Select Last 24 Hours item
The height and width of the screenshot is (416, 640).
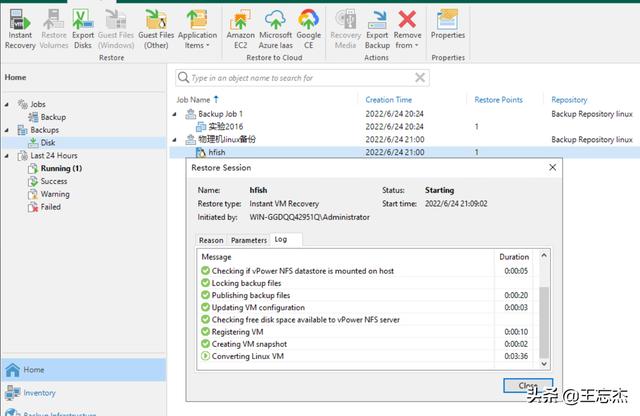[x=47, y=156]
